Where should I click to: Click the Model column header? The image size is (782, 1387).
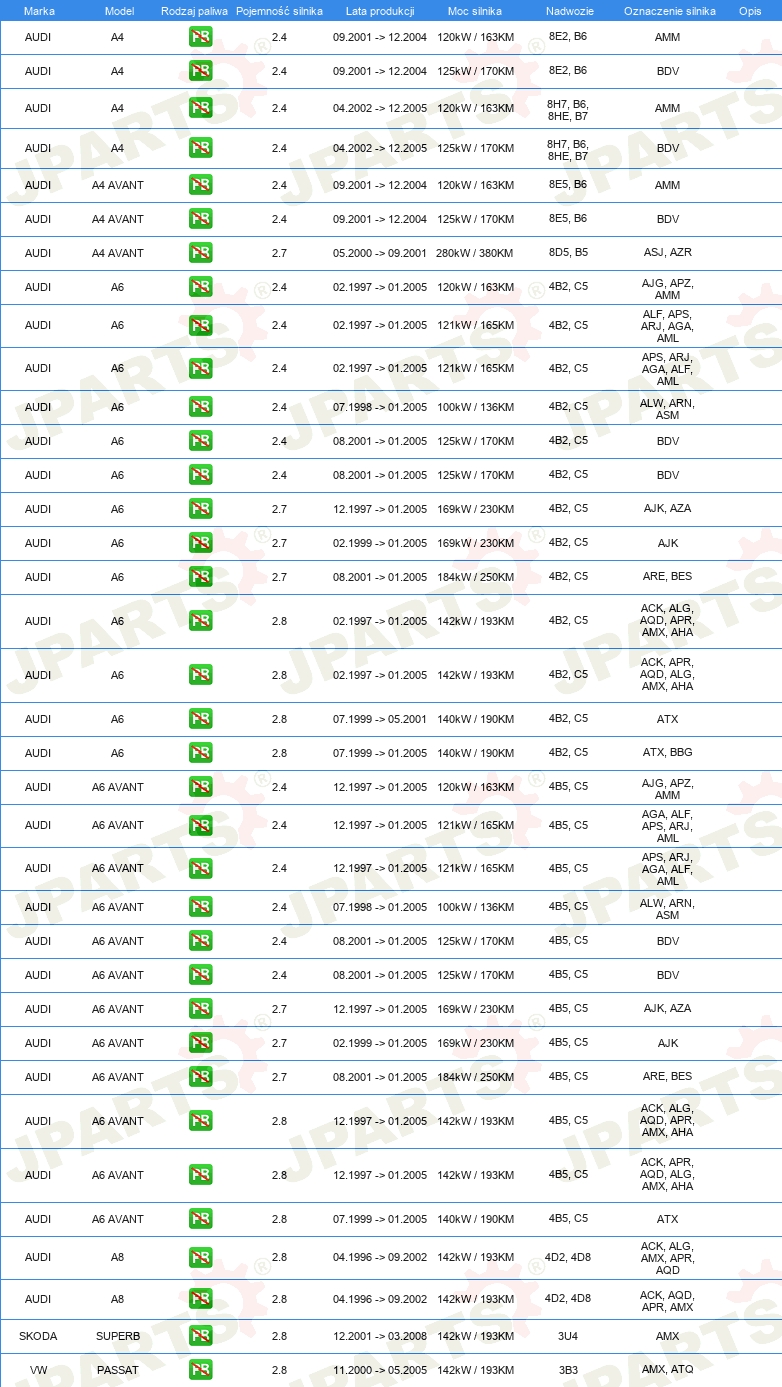119,11
